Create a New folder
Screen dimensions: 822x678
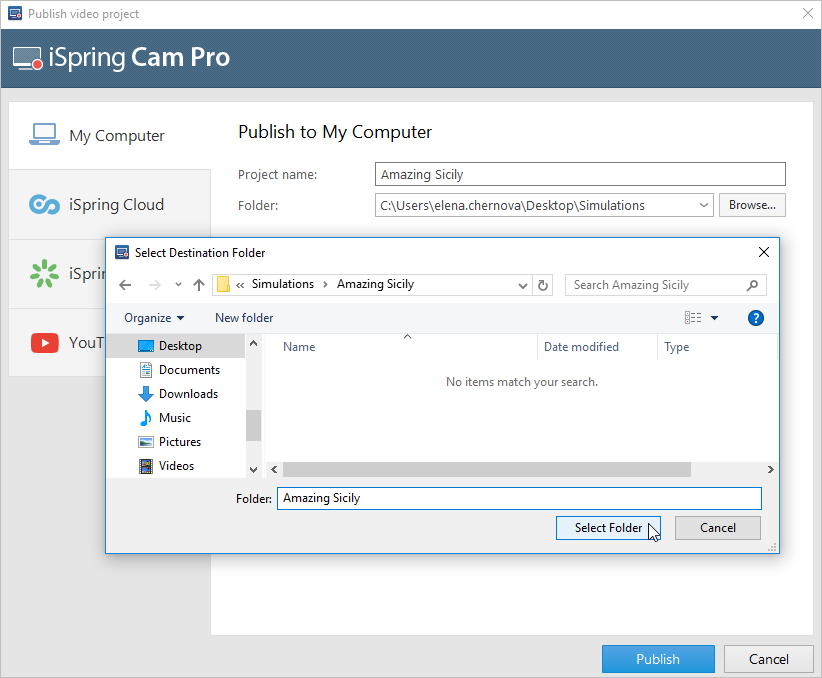click(x=244, y=318)
